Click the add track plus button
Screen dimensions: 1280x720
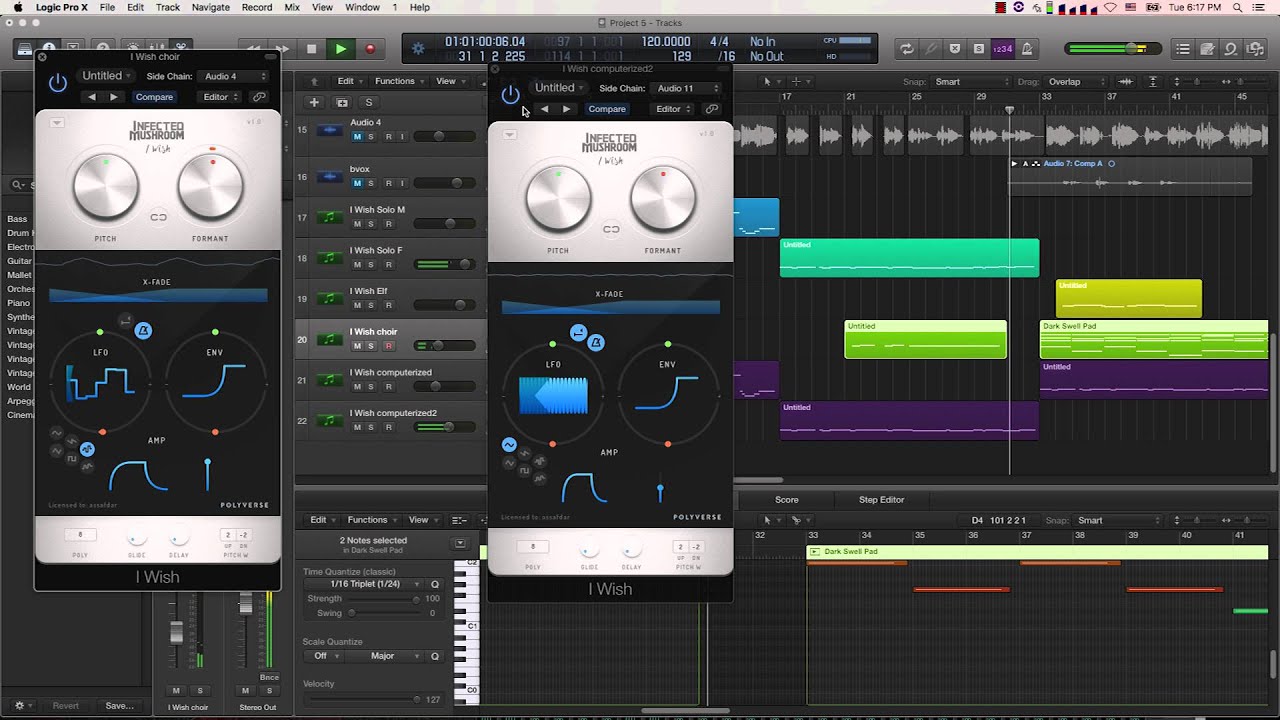point(314,102)
